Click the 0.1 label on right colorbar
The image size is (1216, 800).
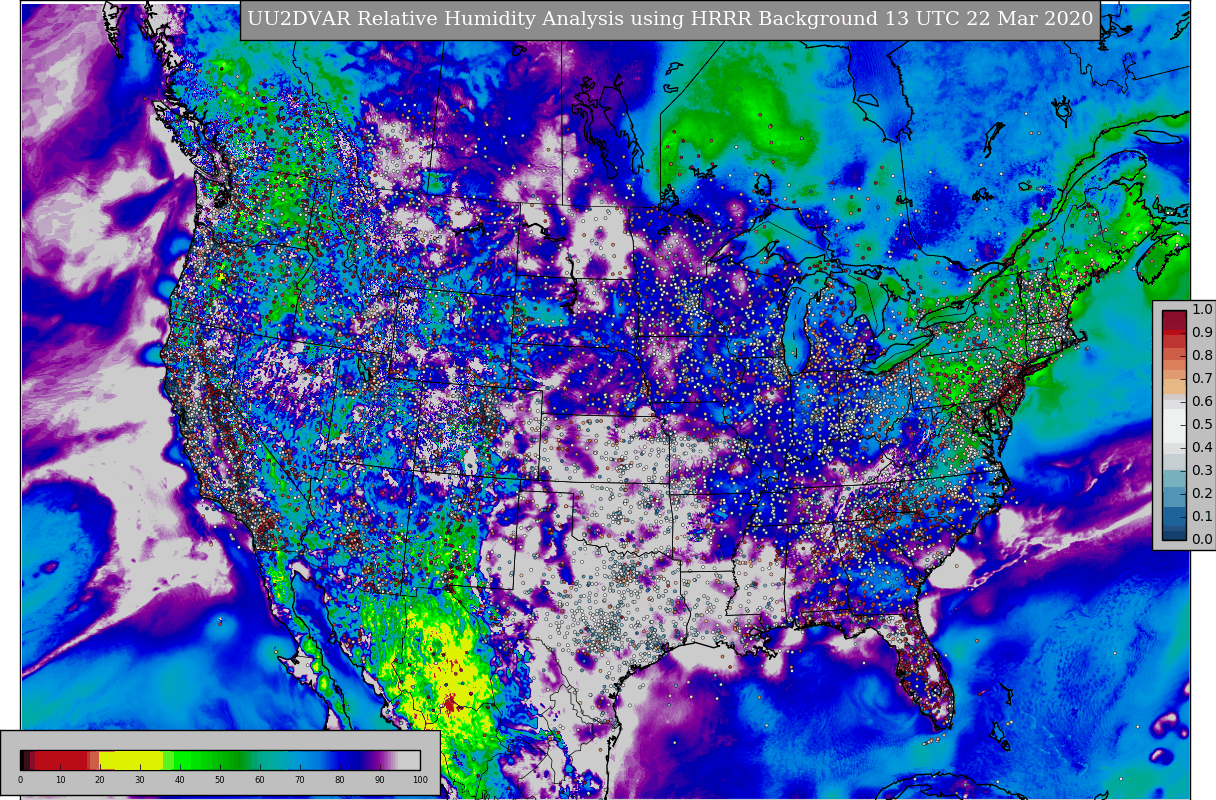pyautogui.click(x=1202, y=517)
